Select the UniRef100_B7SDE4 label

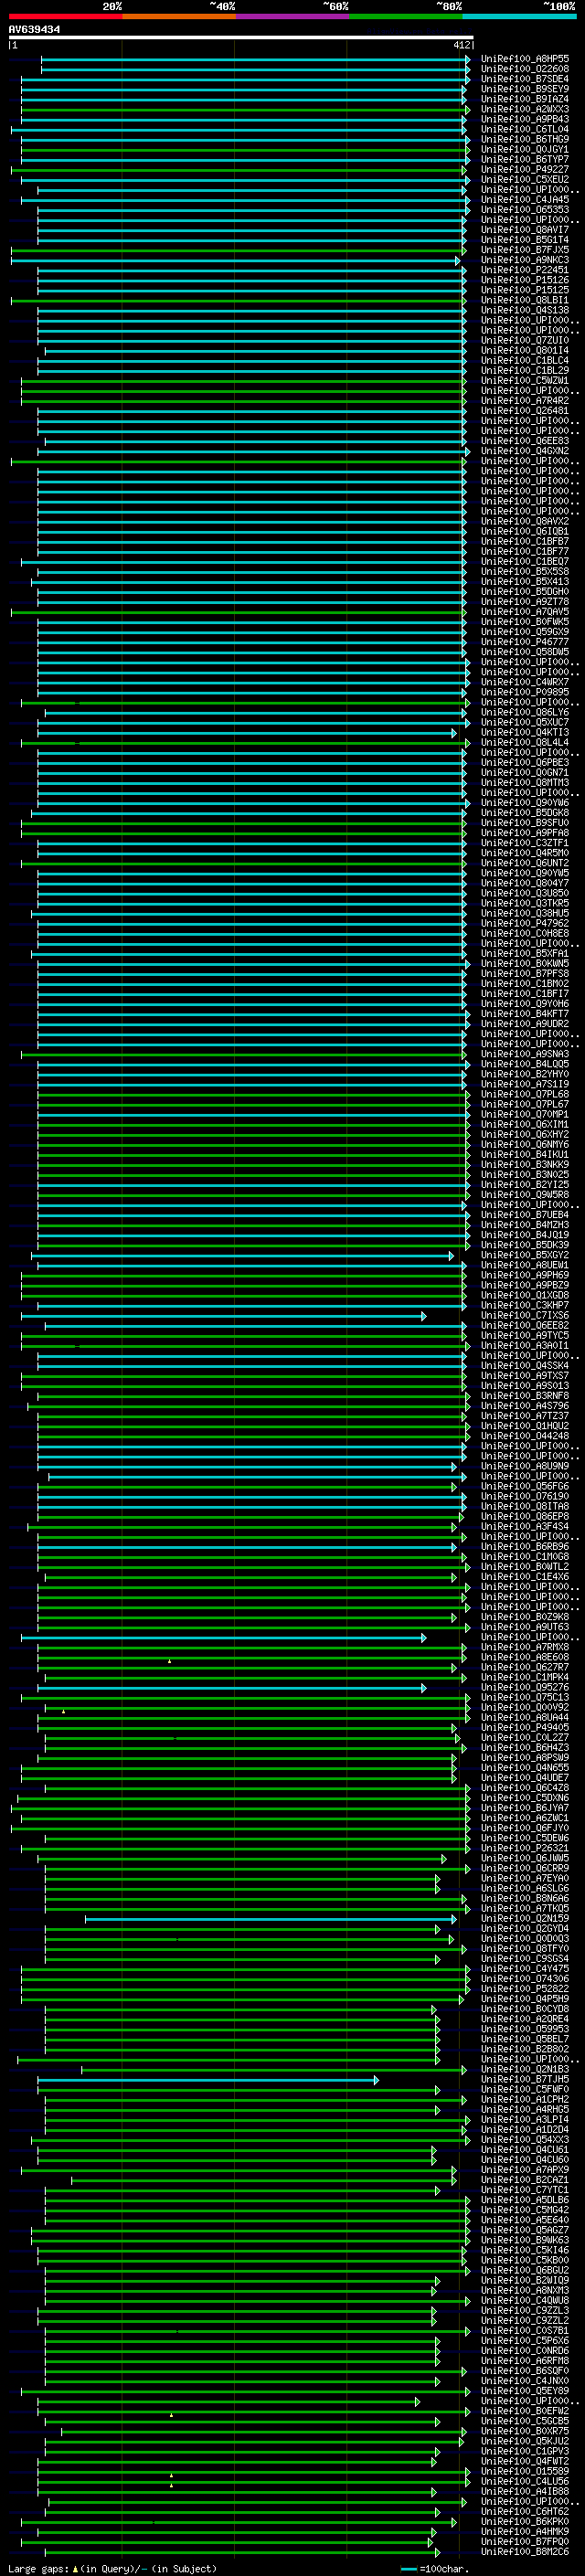525,79
